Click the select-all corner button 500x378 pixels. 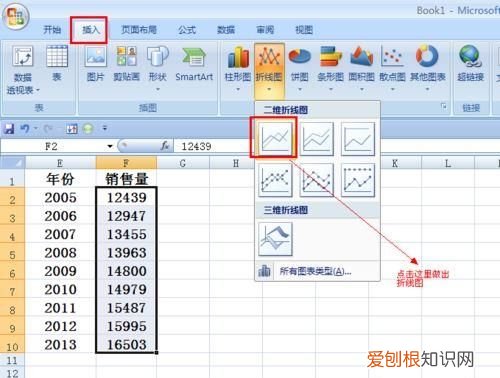[12, 163]
